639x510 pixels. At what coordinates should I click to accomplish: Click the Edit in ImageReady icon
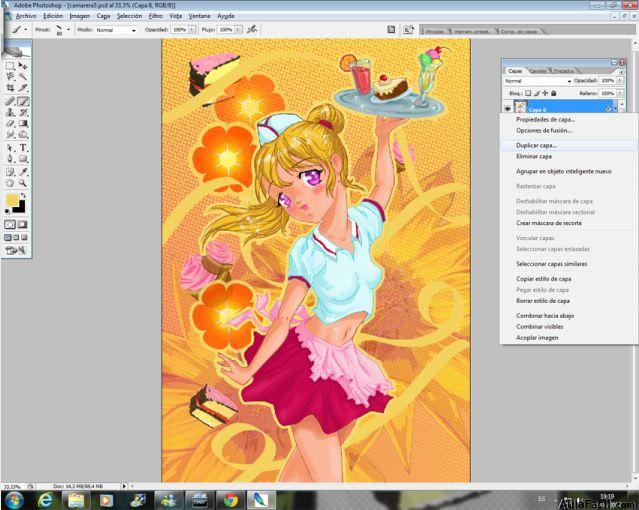click(x=16, y=250)
